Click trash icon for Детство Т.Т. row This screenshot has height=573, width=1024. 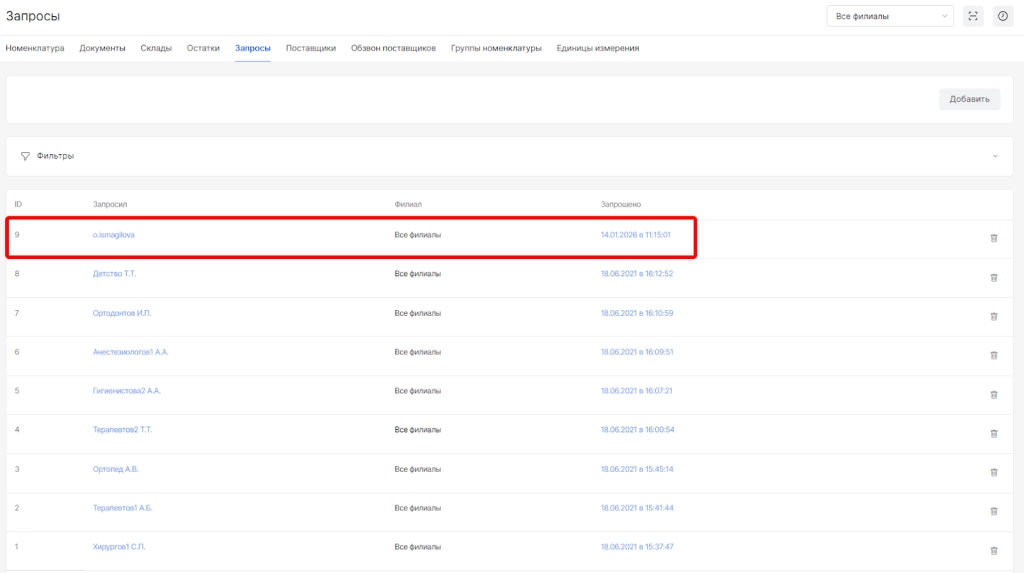pos(993,277)
